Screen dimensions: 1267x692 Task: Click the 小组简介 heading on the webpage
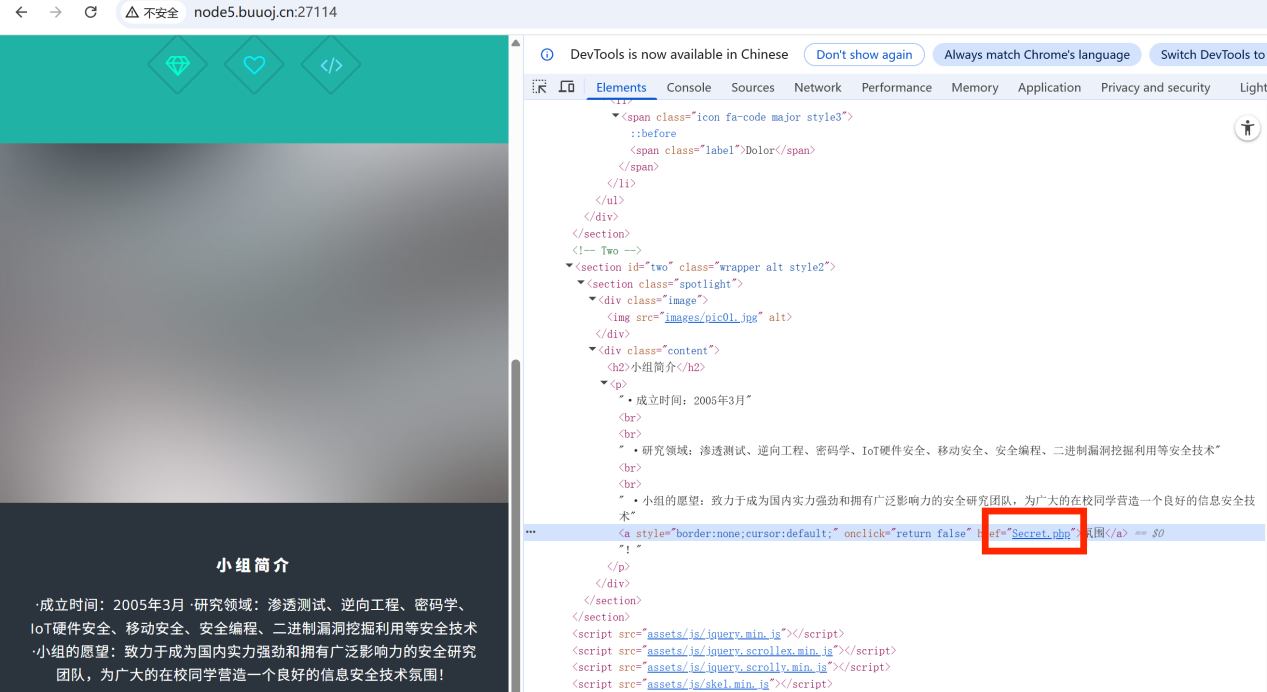click(x=254, y=565)
